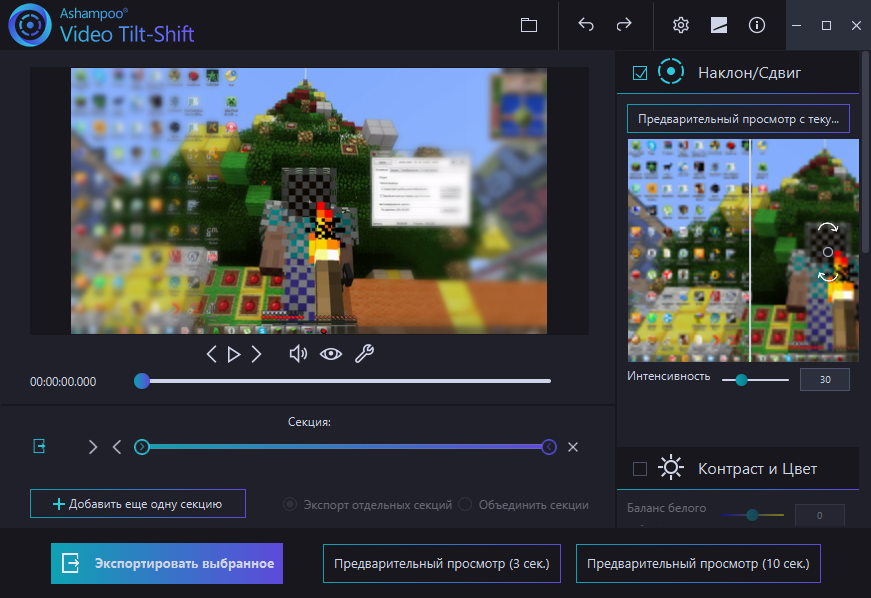This screenshot has height=598, width=871.
Task: Click the vertical split line in preview
Action: click(750, 250)
